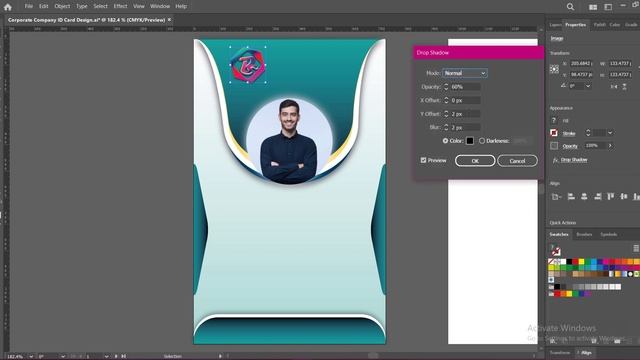This screenshot has width=640, height=360.
Task: Select the Color radio button
Action: coord(445,141)
